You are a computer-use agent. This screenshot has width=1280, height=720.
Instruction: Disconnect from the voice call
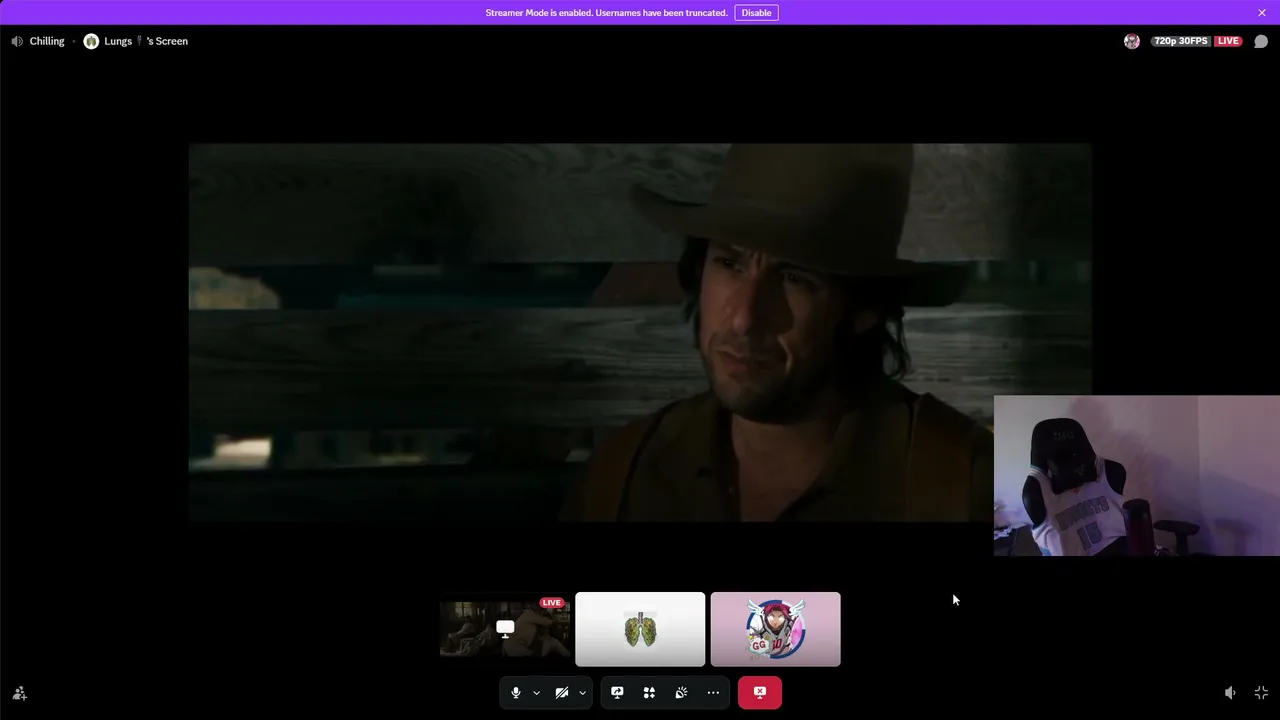[x=760, y=692]
